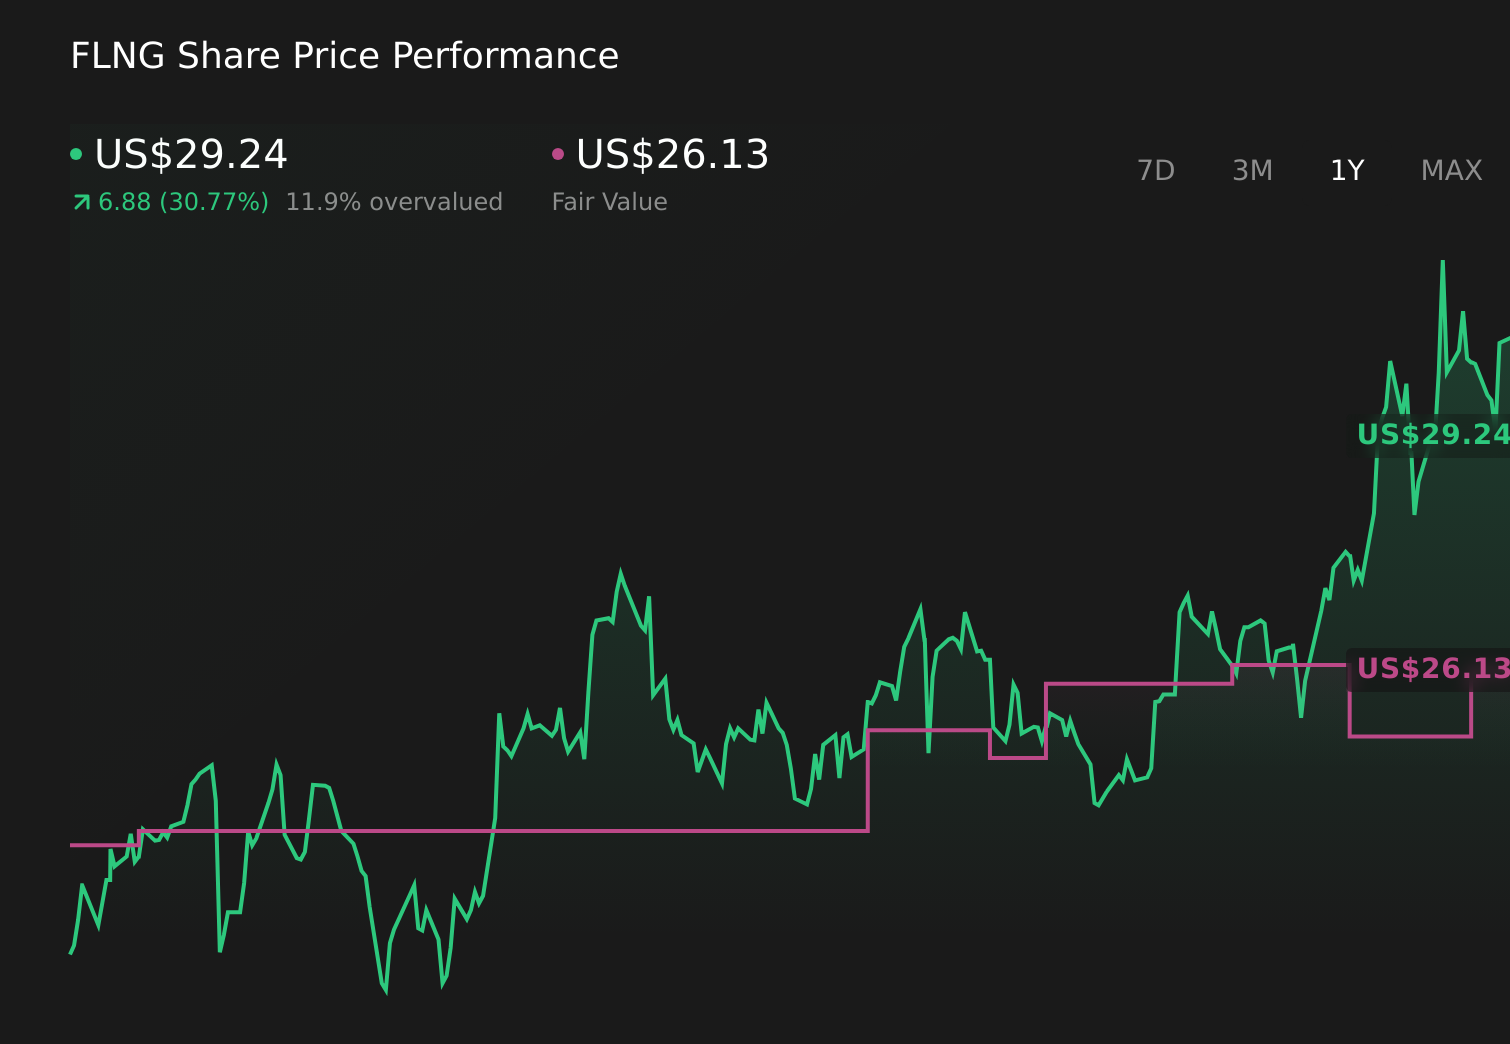Click the FLNG Share Price Performance title

pyautogui.click(x=344, y=55)
